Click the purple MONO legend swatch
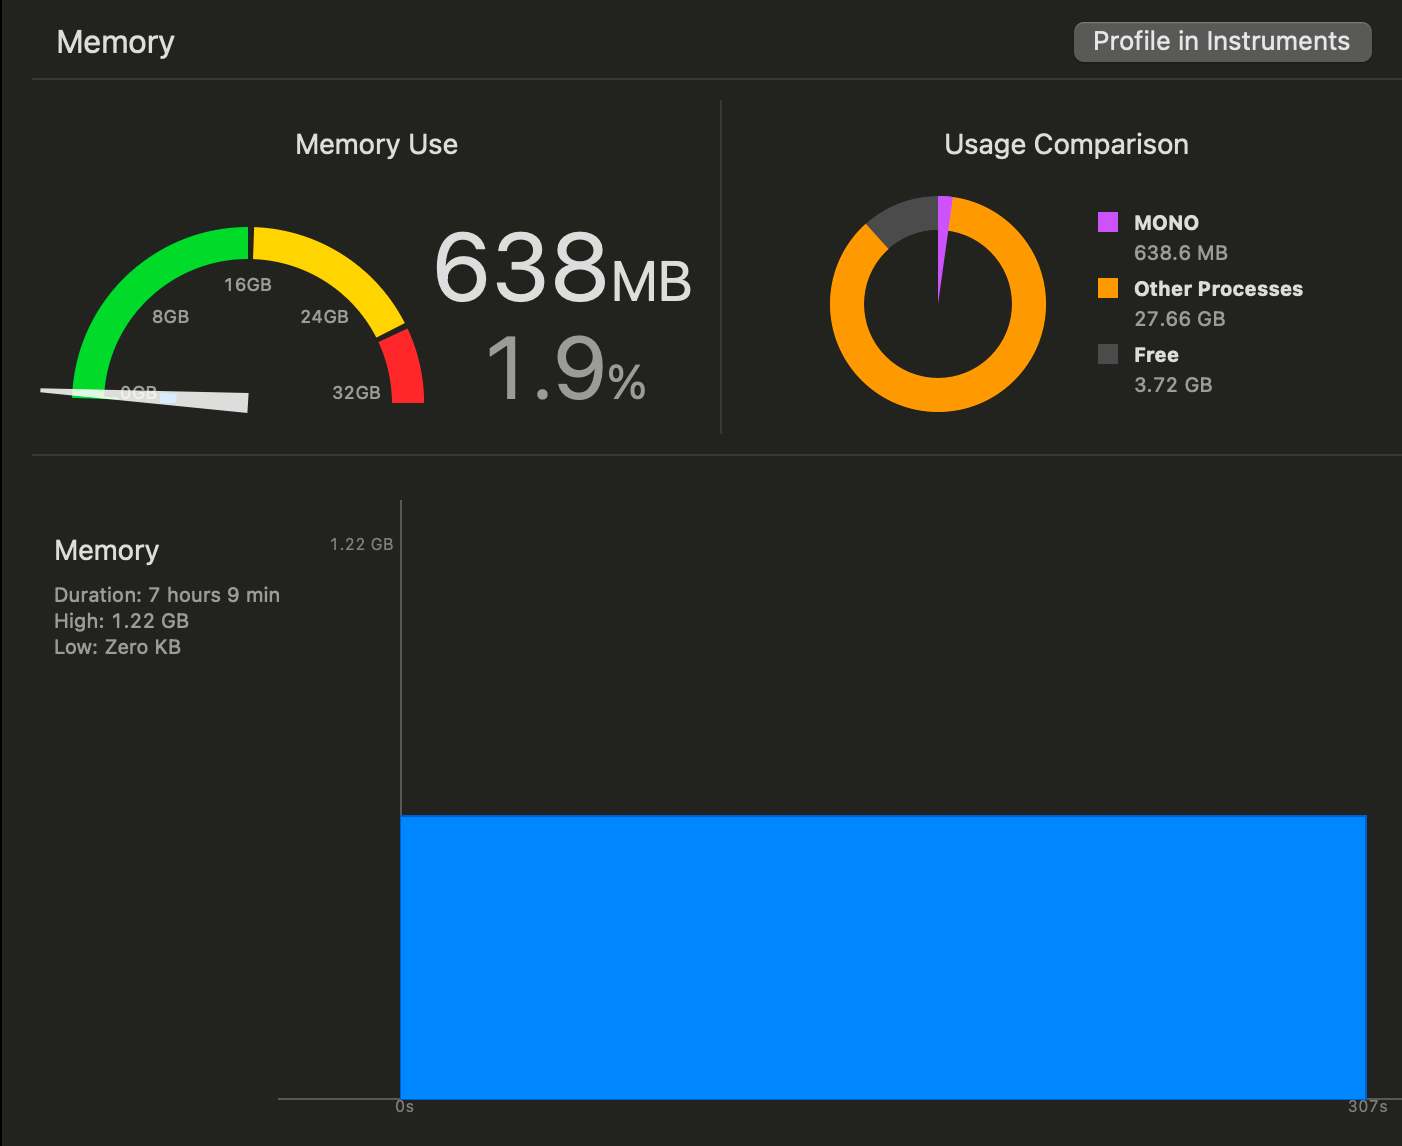 click(1107, 222)
